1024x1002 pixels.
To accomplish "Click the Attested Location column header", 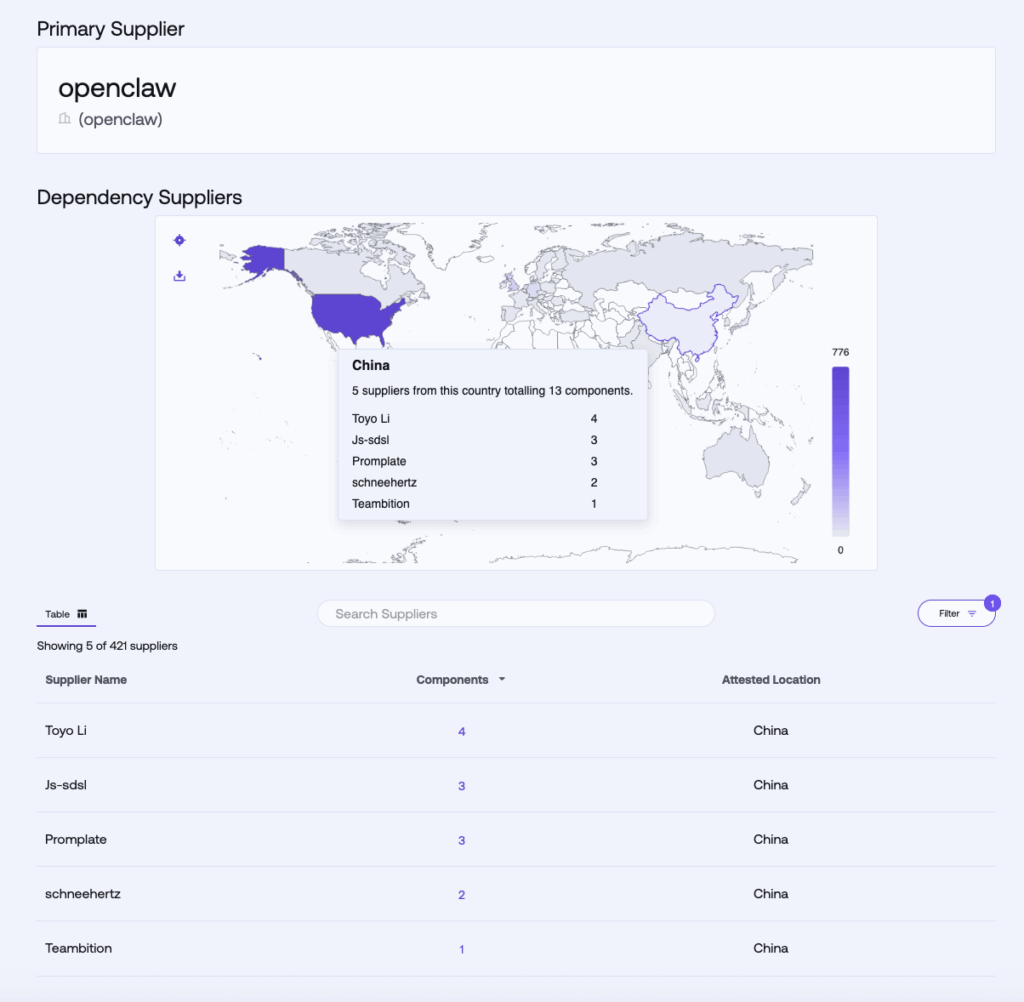I will tap(771, 679).
